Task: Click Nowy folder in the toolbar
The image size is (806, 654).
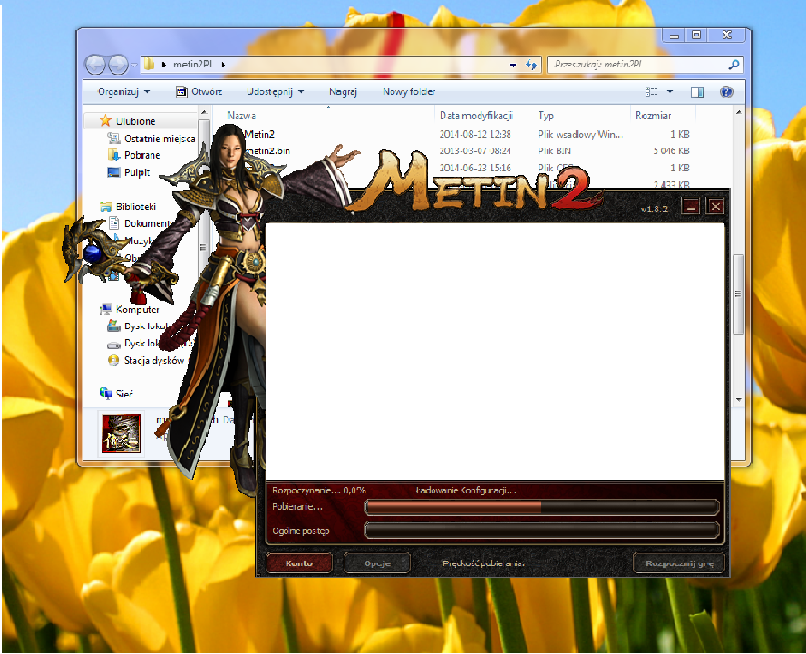Action: point(409,92)
